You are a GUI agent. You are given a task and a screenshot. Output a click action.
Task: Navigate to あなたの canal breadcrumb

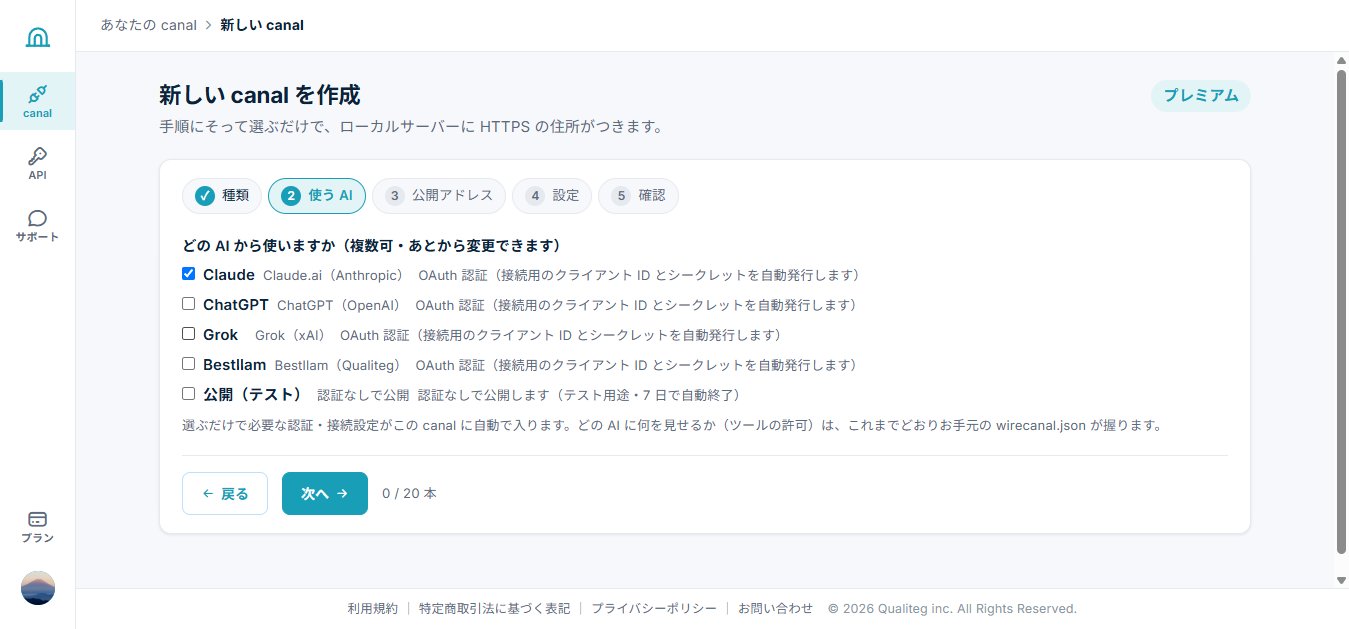(x=148, y=25)
